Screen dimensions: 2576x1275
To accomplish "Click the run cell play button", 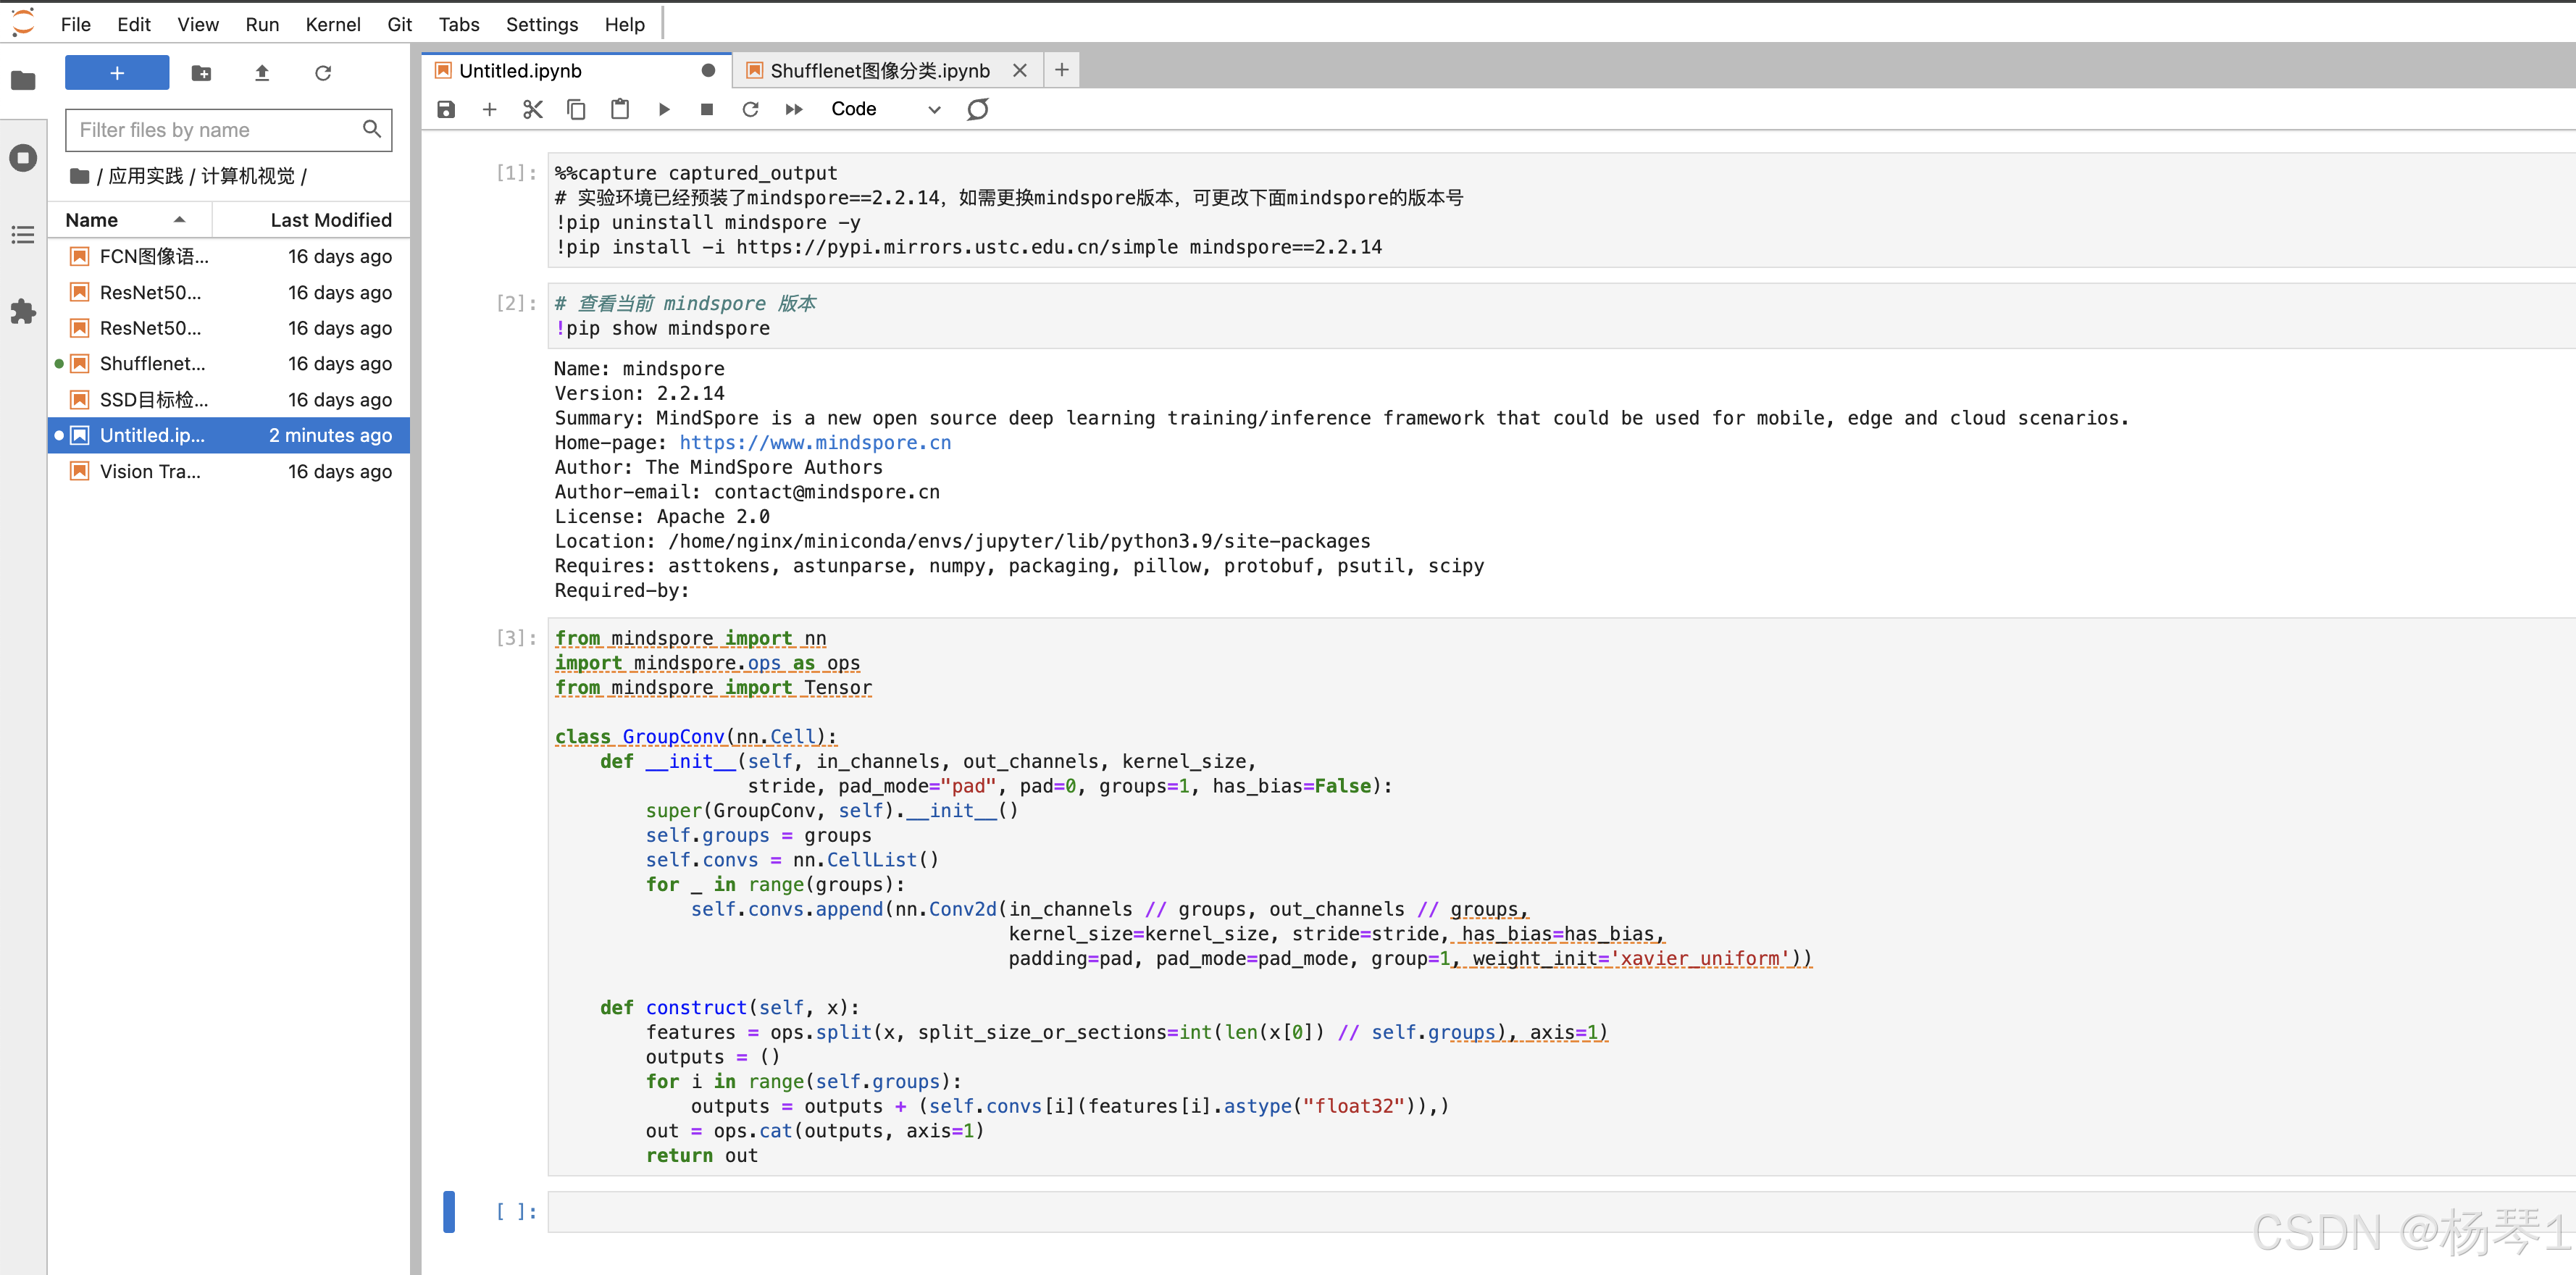I will [x=664, y=109].
